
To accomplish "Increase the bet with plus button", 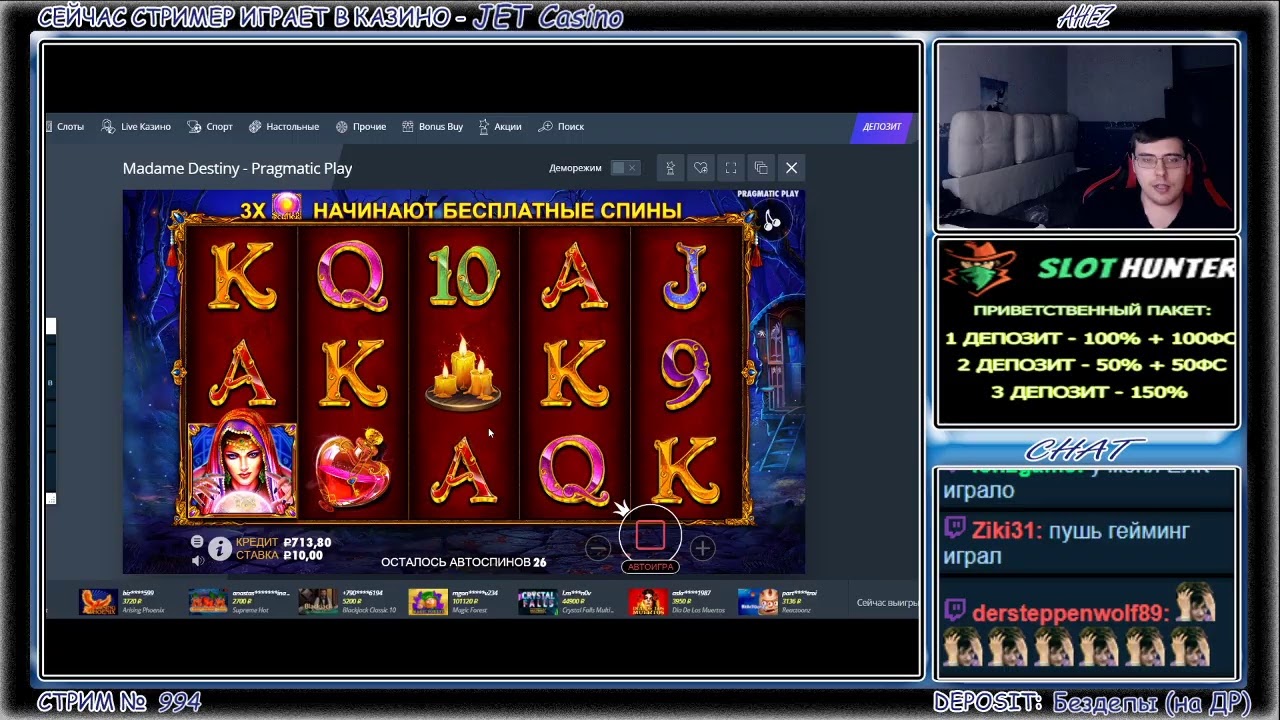I will (x=703, y=548).
